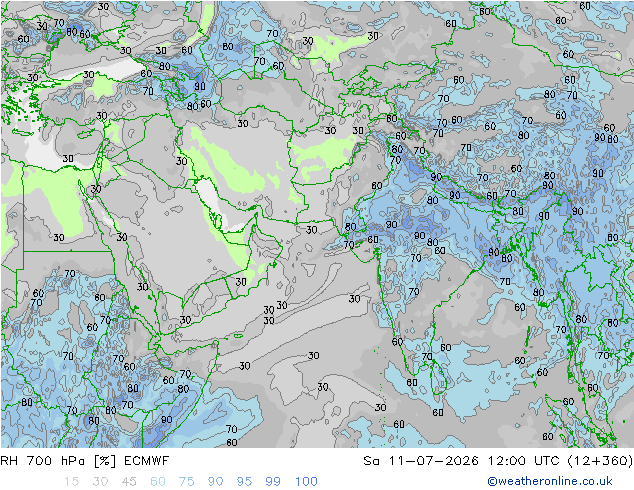Click legend value 30 in color scale
The image size is (634, 490).
[100, 482]
